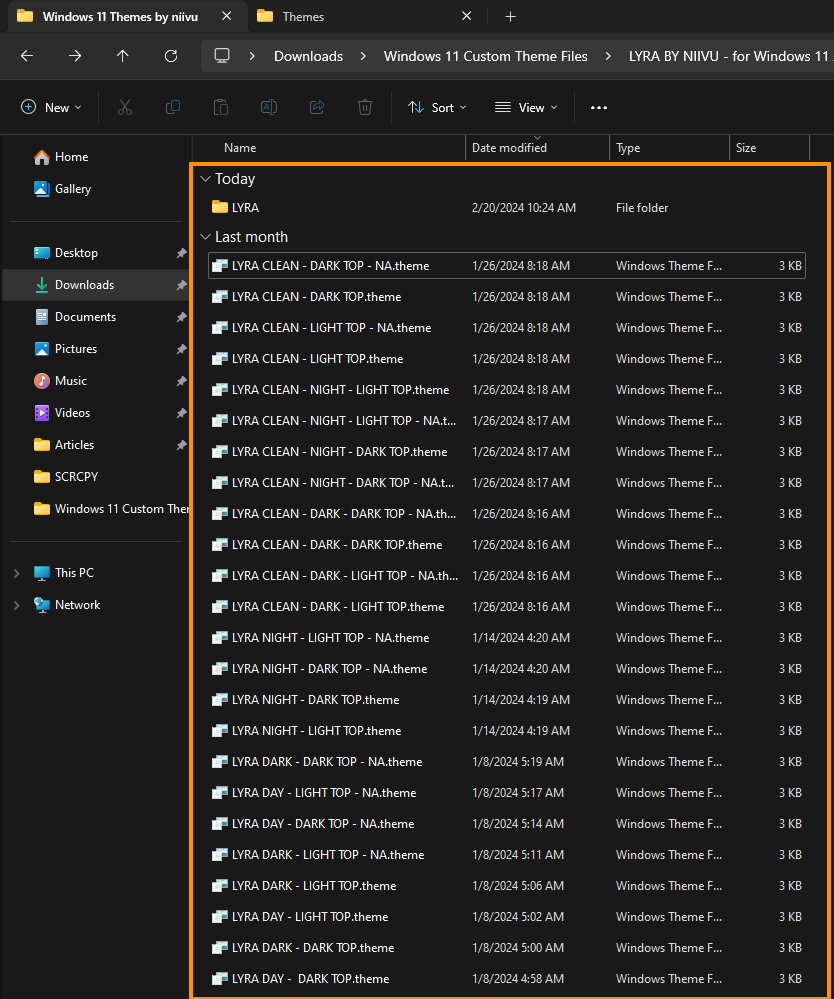Click the Paste clipboard icon
The width and height of the screenshot is (834, 999).
(221, 108)
